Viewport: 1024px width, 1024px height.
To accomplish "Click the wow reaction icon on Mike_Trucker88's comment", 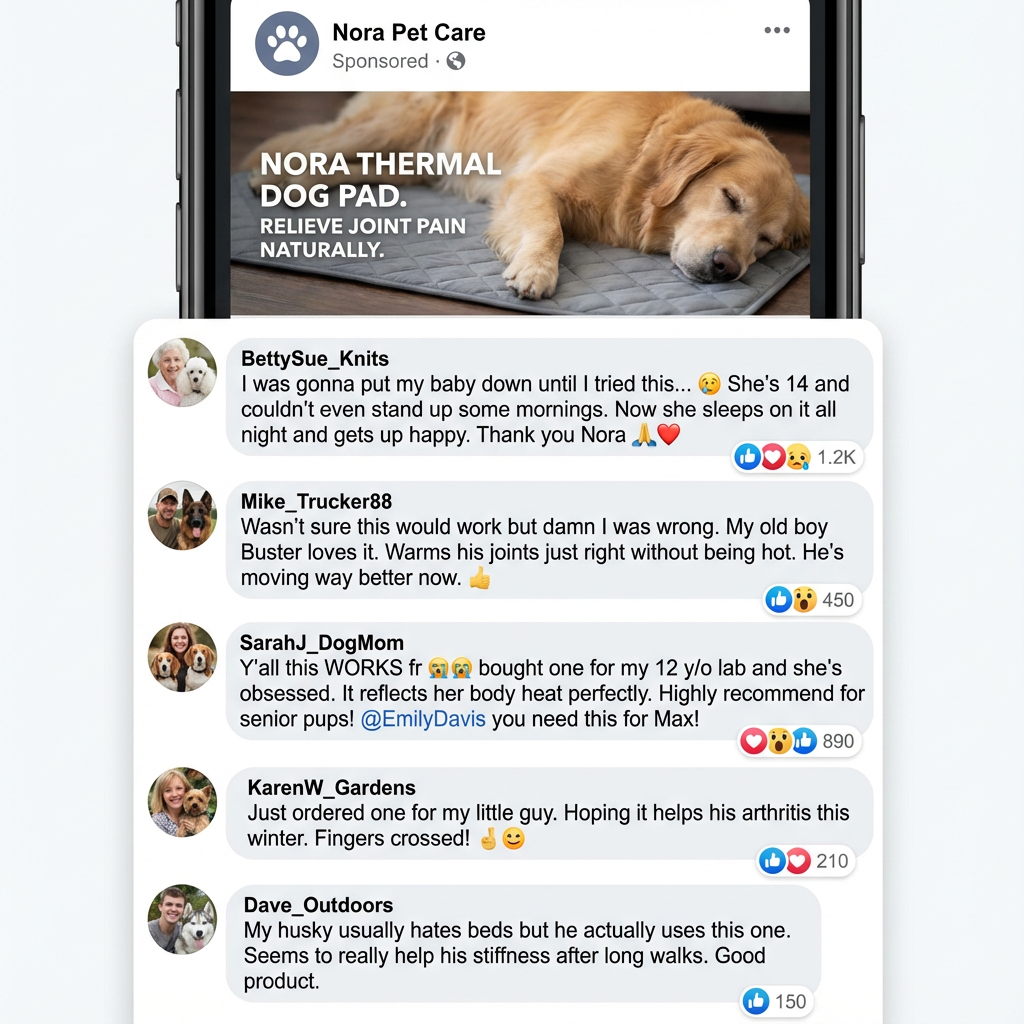I will point(805,600).
